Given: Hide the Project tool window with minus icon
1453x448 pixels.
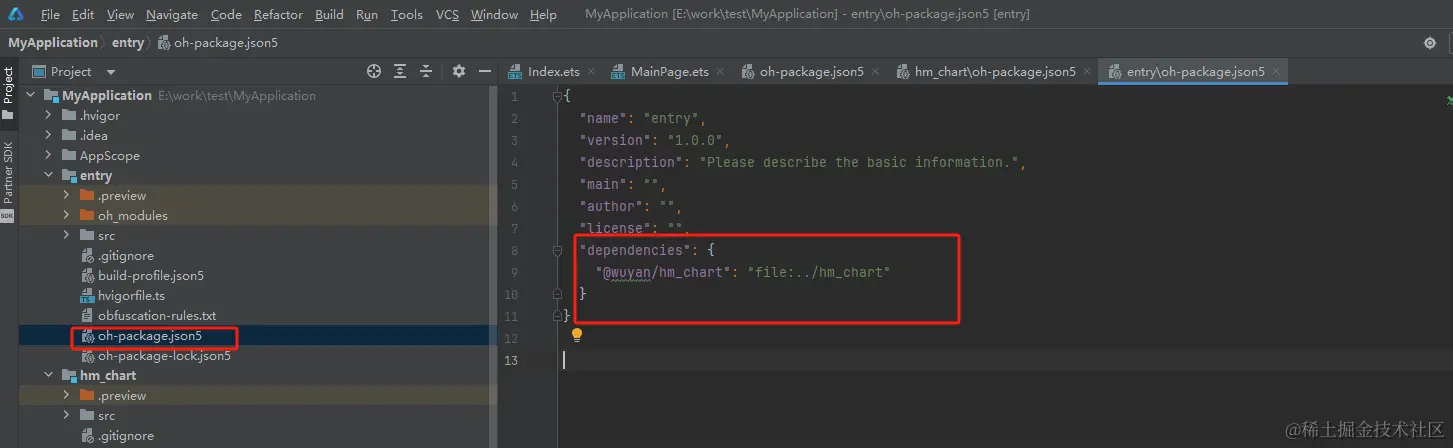Looking at the screenshot, I should pyautogui.click(x=485, y=71).
